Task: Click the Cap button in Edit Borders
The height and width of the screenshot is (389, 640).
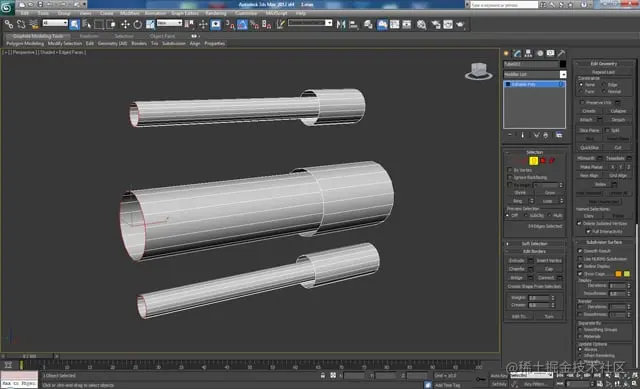Action: [x=549, y=269]
